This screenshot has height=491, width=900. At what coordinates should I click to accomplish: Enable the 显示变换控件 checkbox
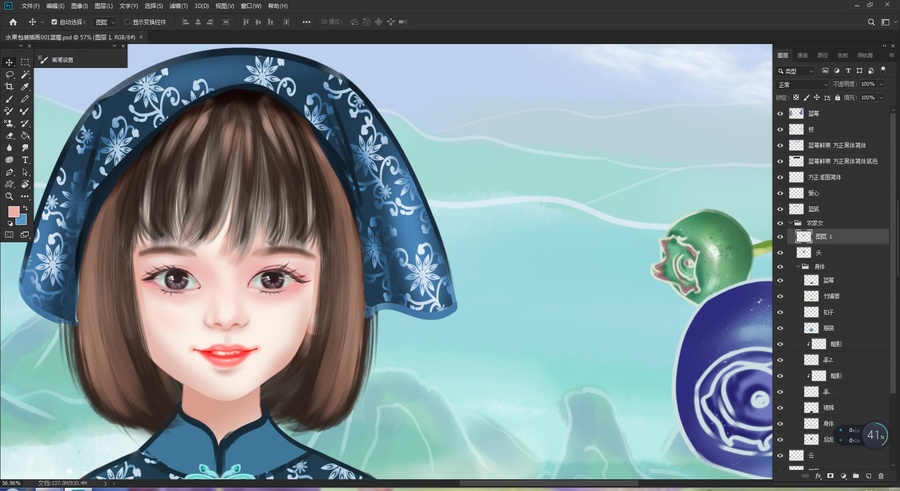pyautogui.click(x=127, y=22)
